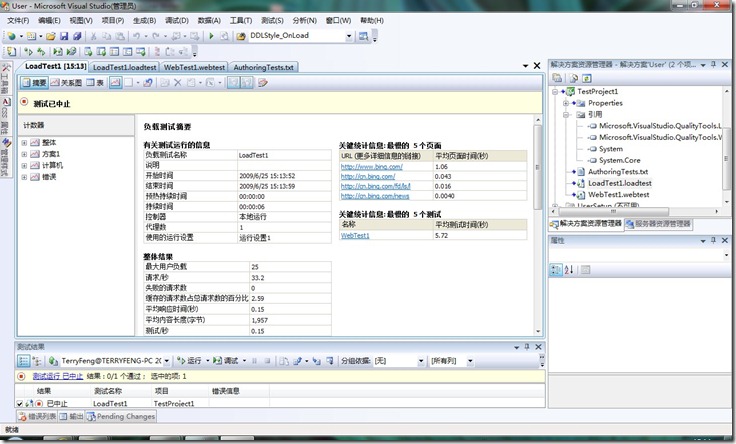Click the Save disk icon
The width and height of the screenshot is (736, 444).
64,36
